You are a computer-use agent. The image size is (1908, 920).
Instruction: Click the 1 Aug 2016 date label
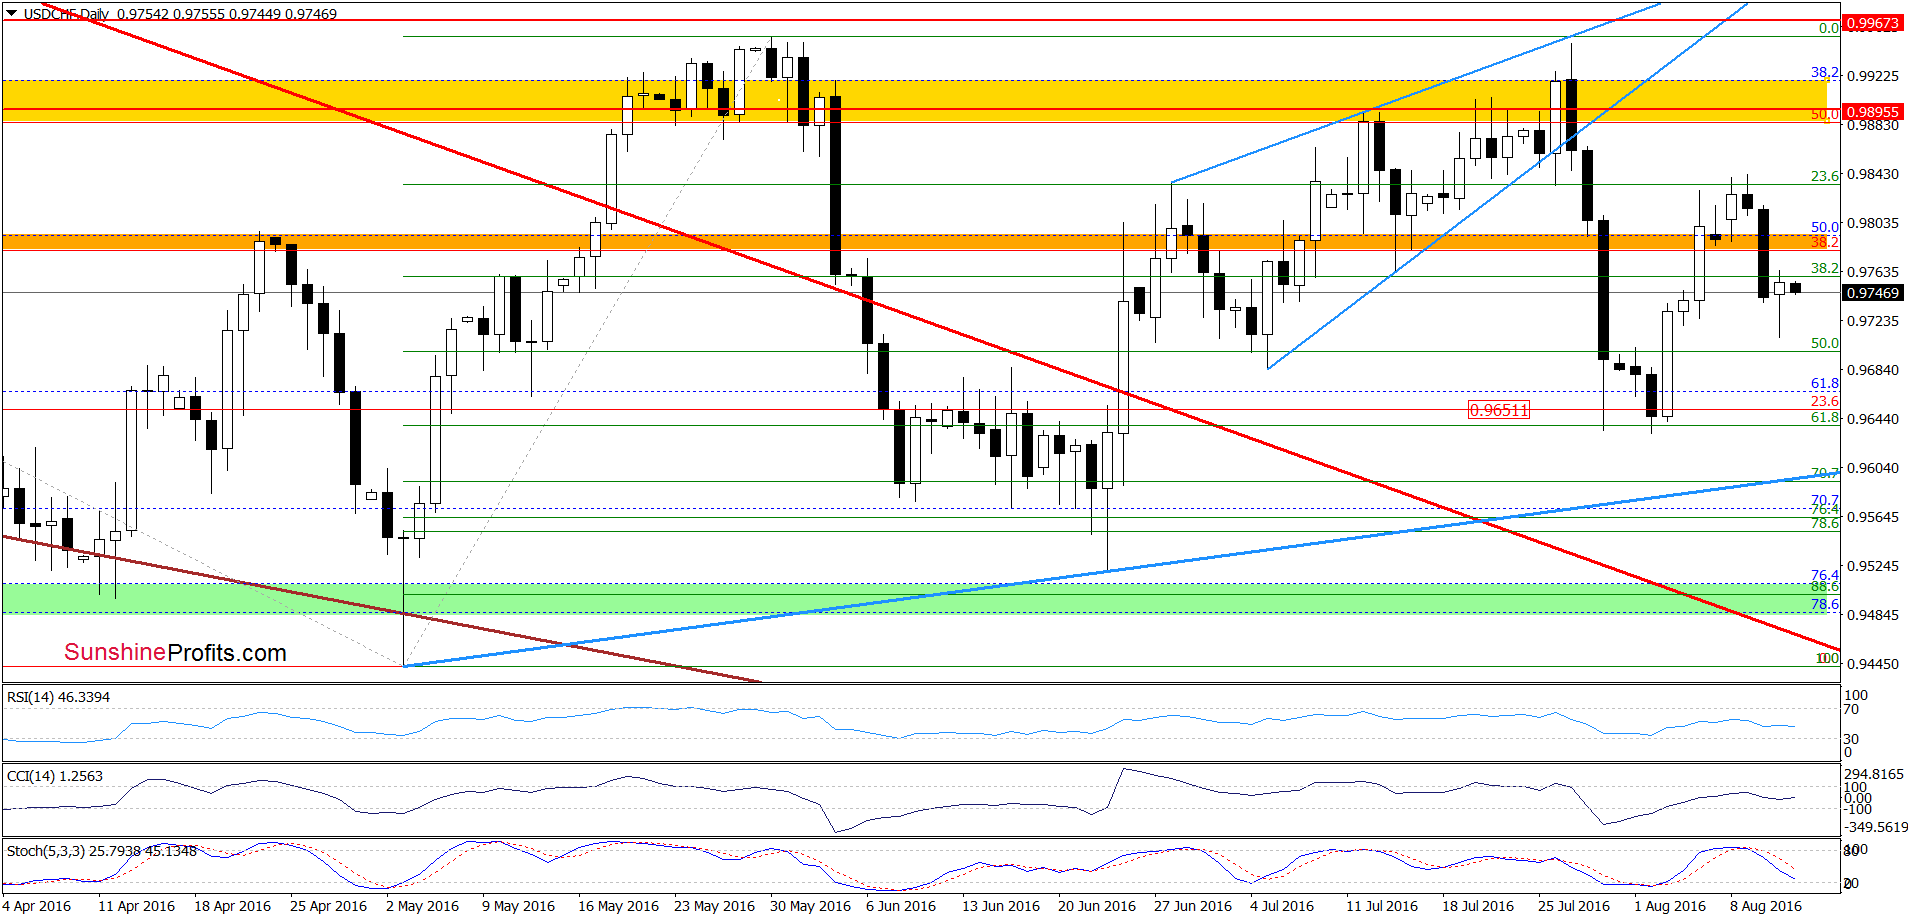pos(1670,906)
